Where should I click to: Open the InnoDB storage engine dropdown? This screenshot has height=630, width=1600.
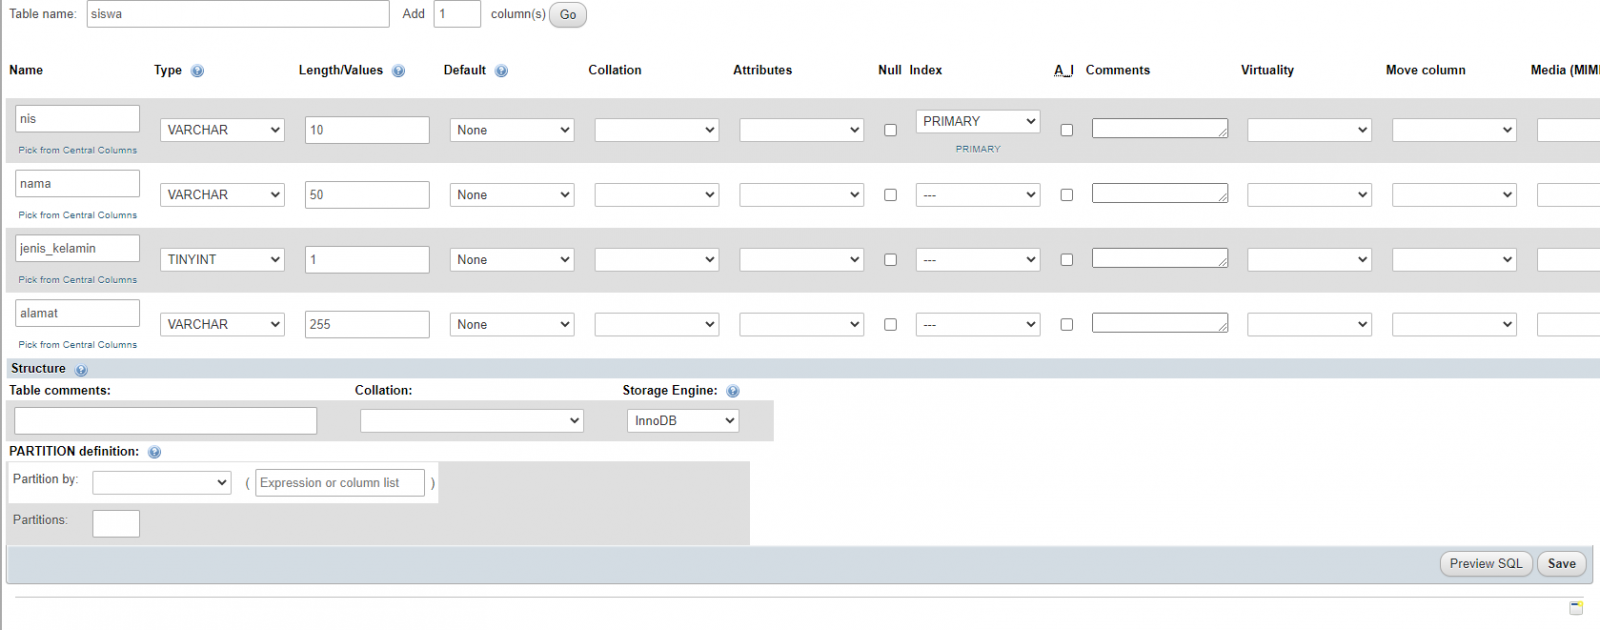pos(683,421)
